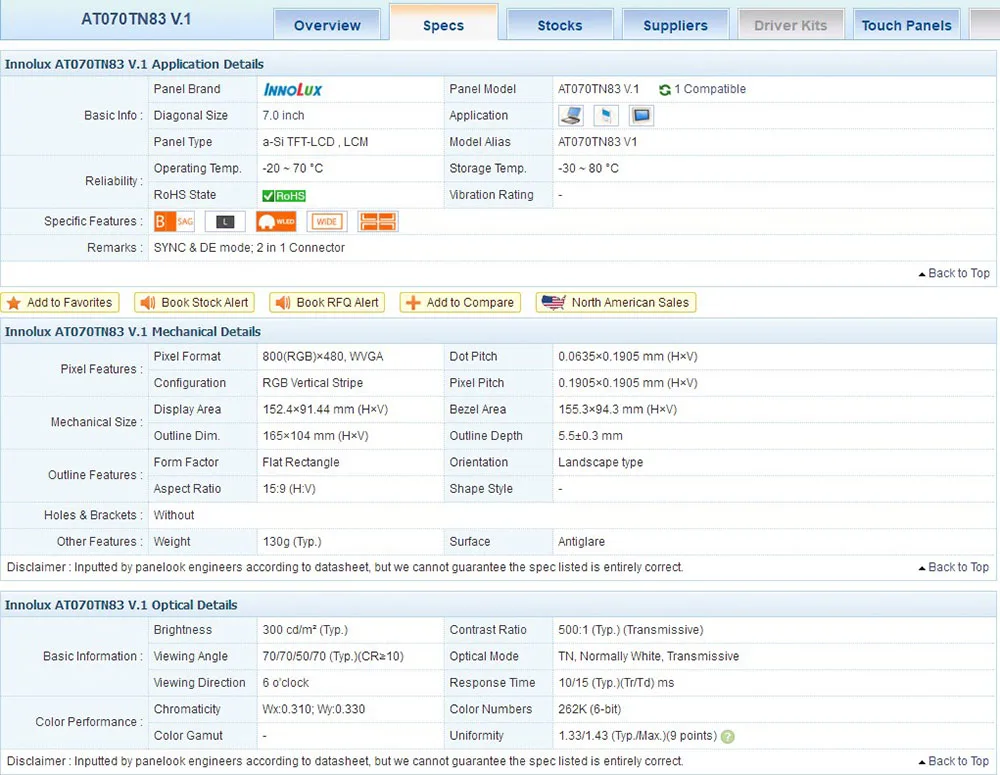
Task: Click the Driver Kits tab
Action: point(791,25)
